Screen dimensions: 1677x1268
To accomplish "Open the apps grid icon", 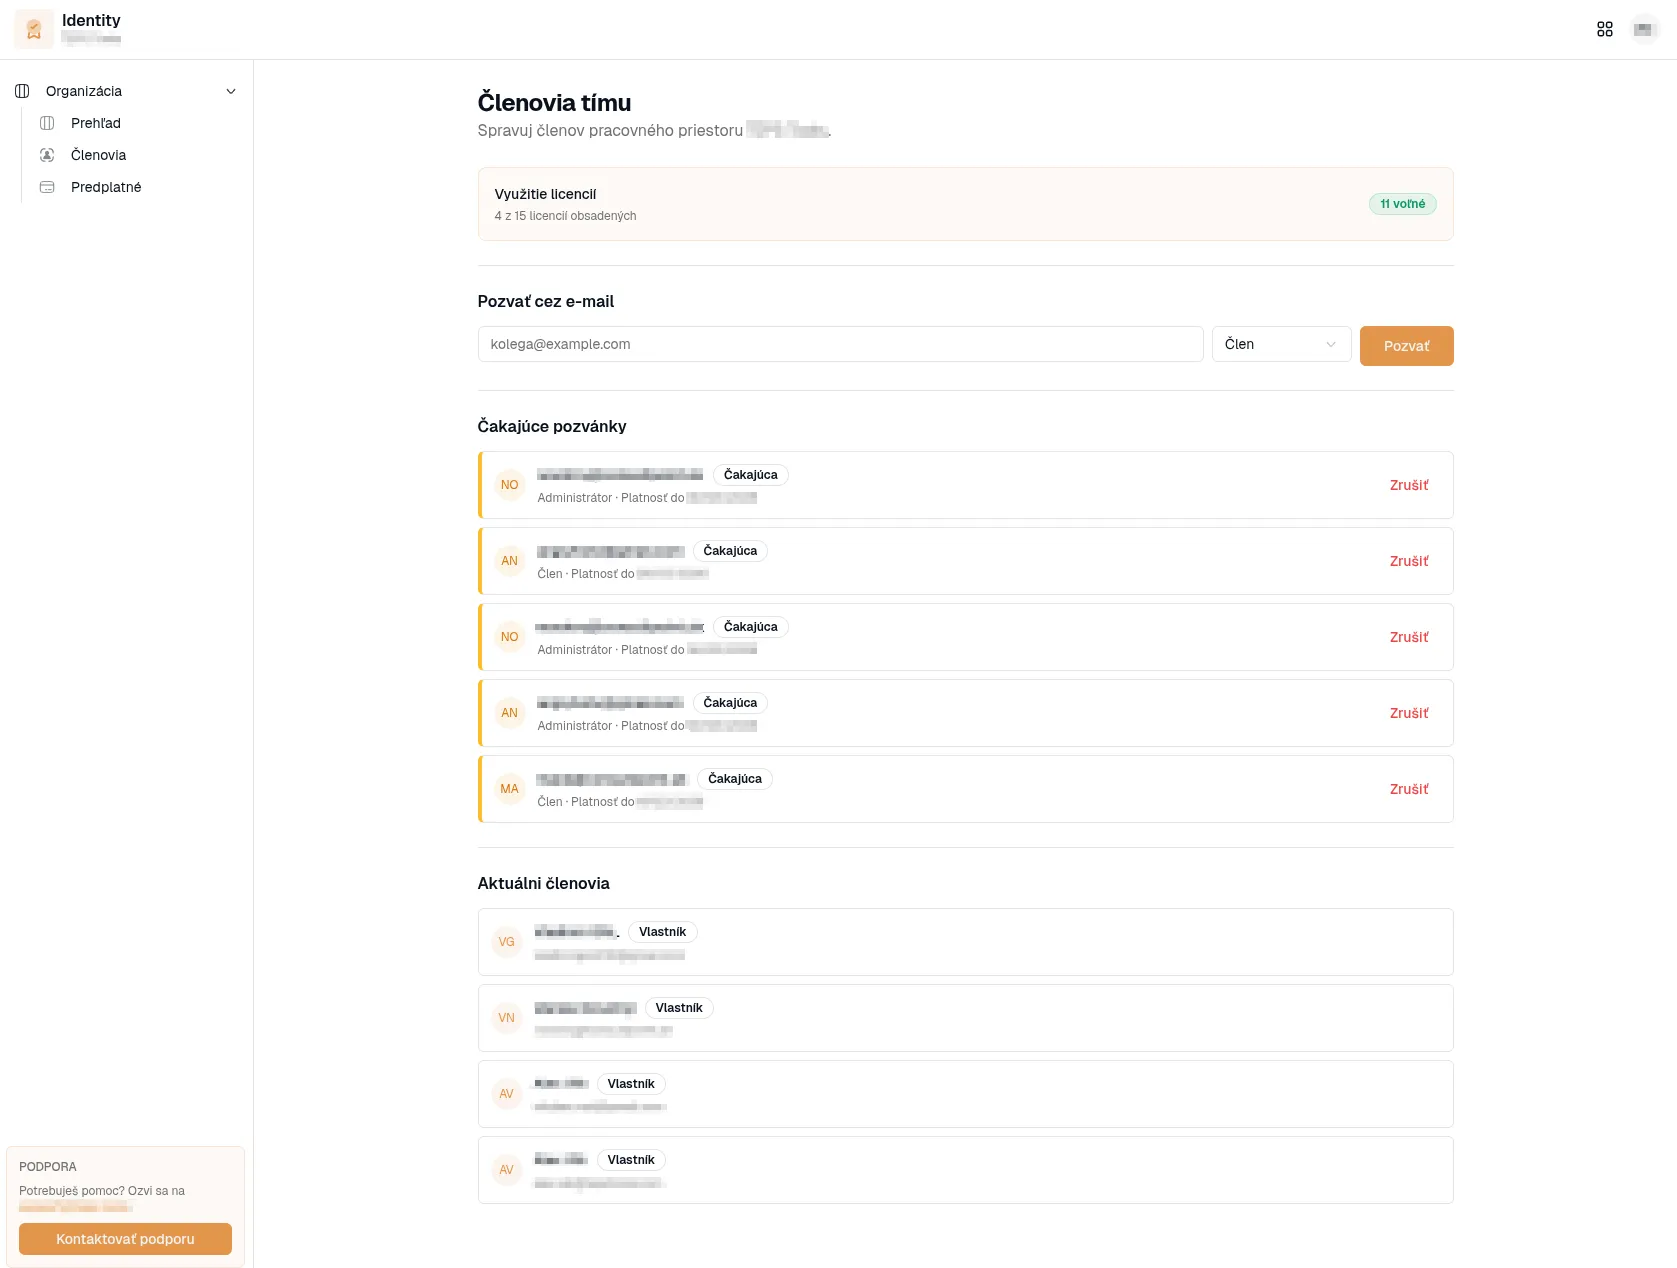I will pos(1604,29).
